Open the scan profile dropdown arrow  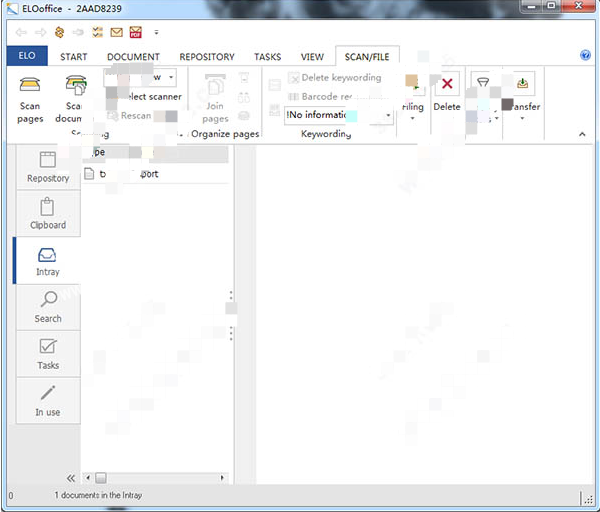click(171, 77)
